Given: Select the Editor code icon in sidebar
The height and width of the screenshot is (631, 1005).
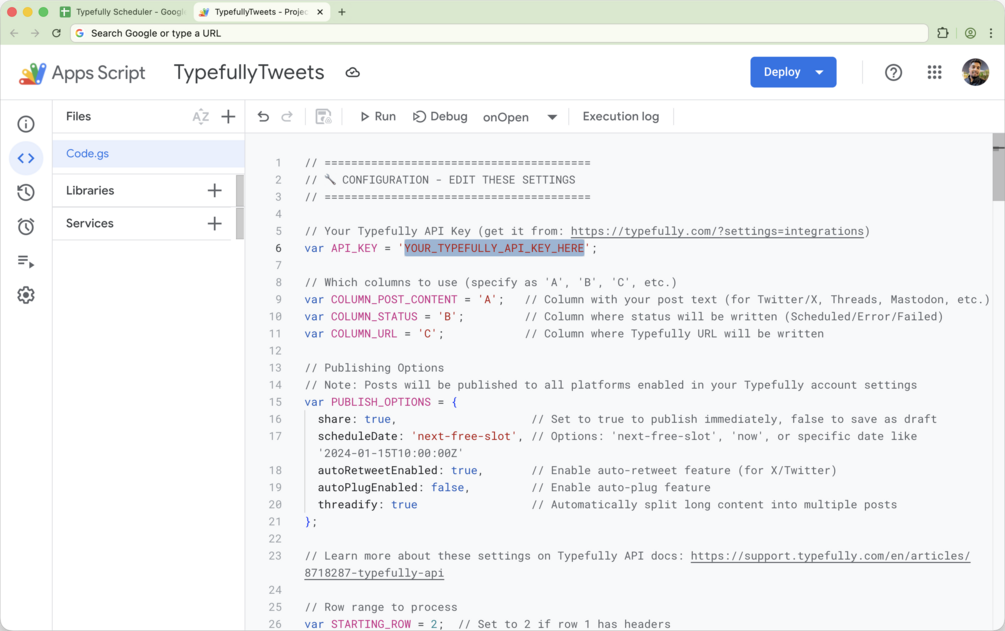Looking at the screenshot, I should coord(26,158).
